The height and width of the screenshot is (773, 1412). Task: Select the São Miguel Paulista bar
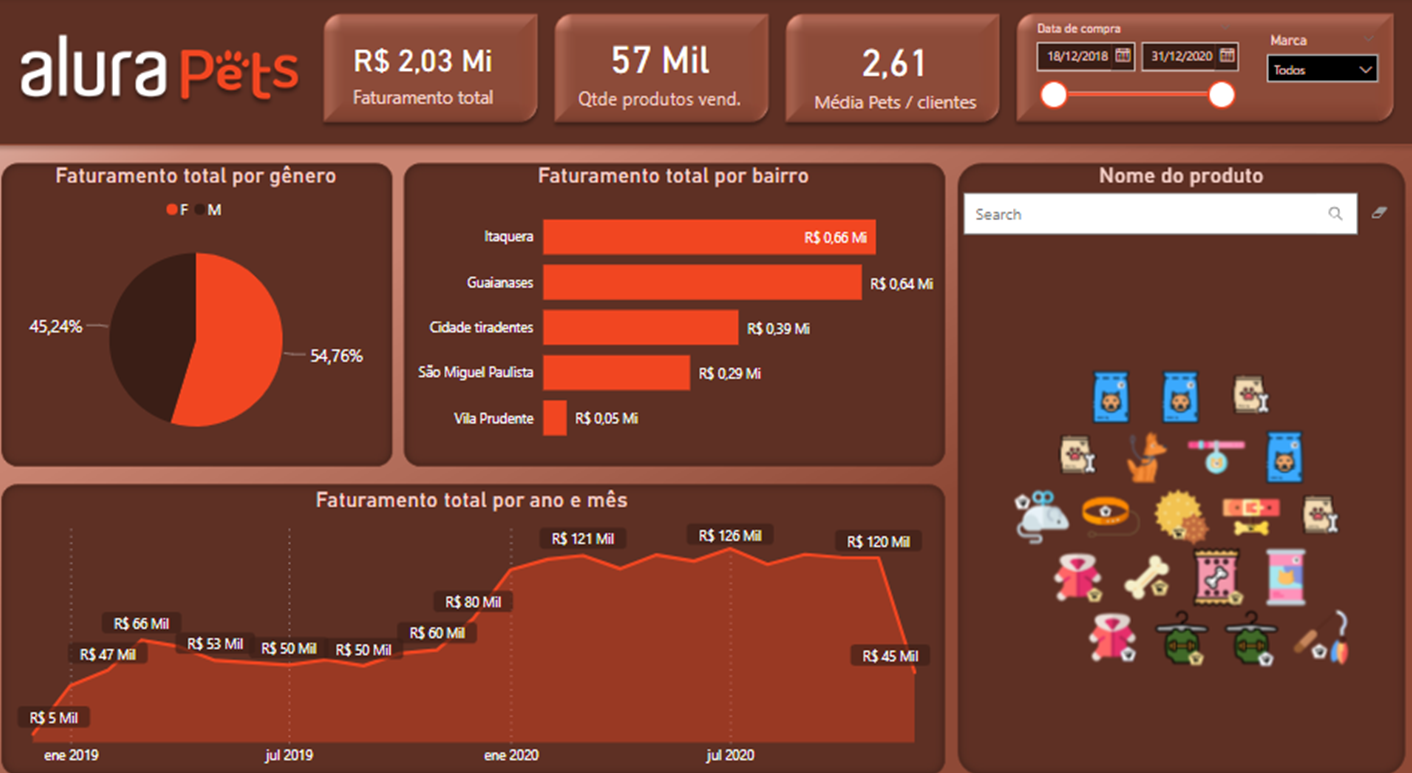(x=616, y=372)
